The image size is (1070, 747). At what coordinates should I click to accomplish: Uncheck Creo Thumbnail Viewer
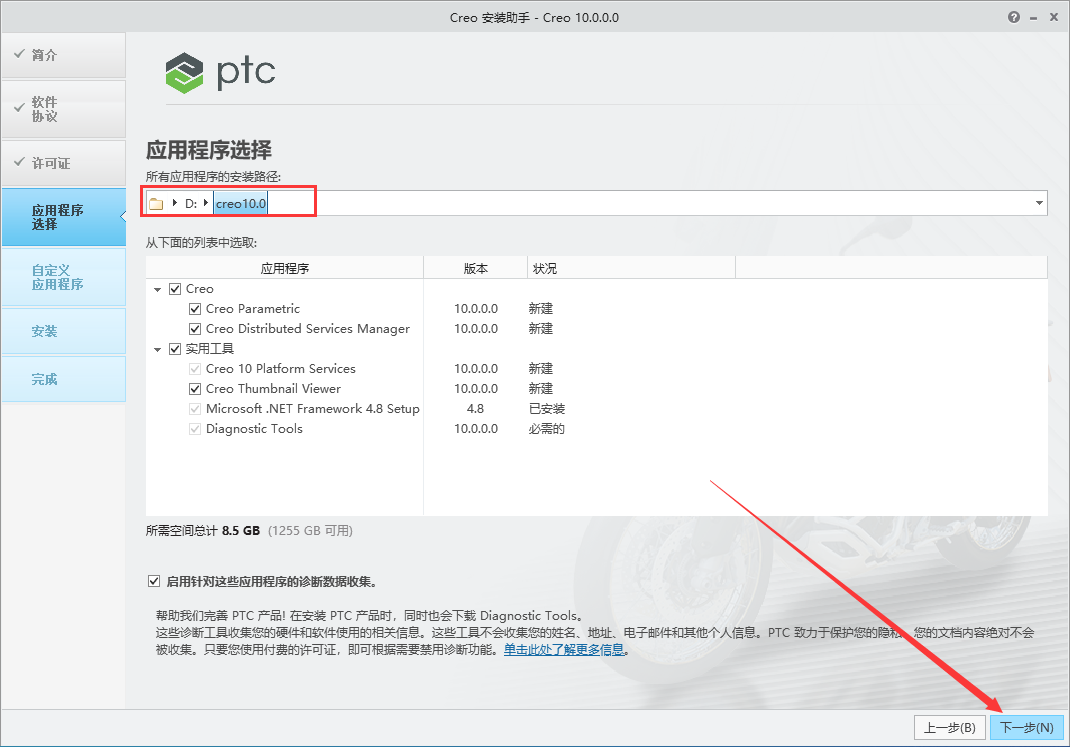195,388
